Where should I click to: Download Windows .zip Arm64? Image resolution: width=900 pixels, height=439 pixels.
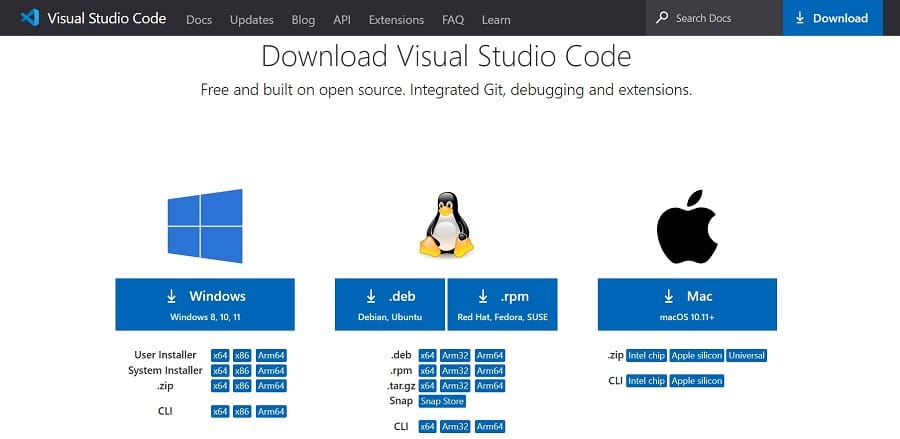271,386
